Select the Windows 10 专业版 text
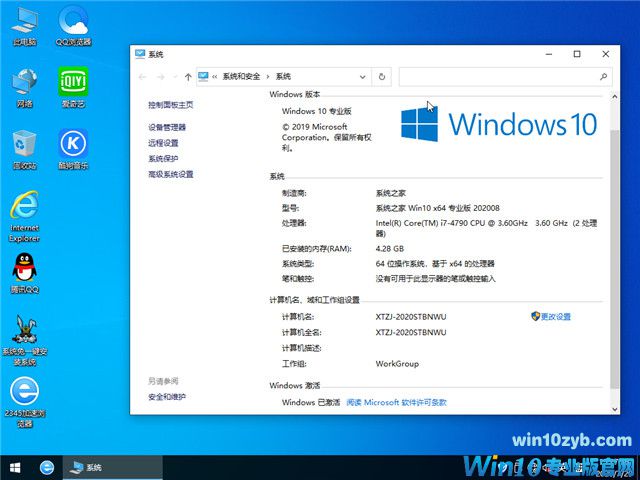Image resolution: width=640 pixels, height=480 pixels. [x=317, y=111]
